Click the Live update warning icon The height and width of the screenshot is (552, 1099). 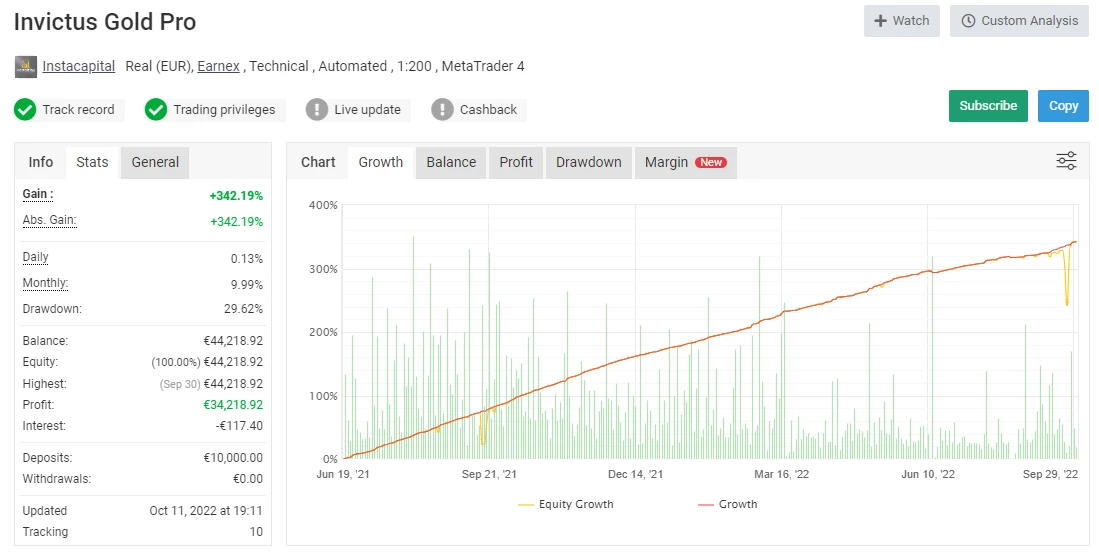coord(317,110)
